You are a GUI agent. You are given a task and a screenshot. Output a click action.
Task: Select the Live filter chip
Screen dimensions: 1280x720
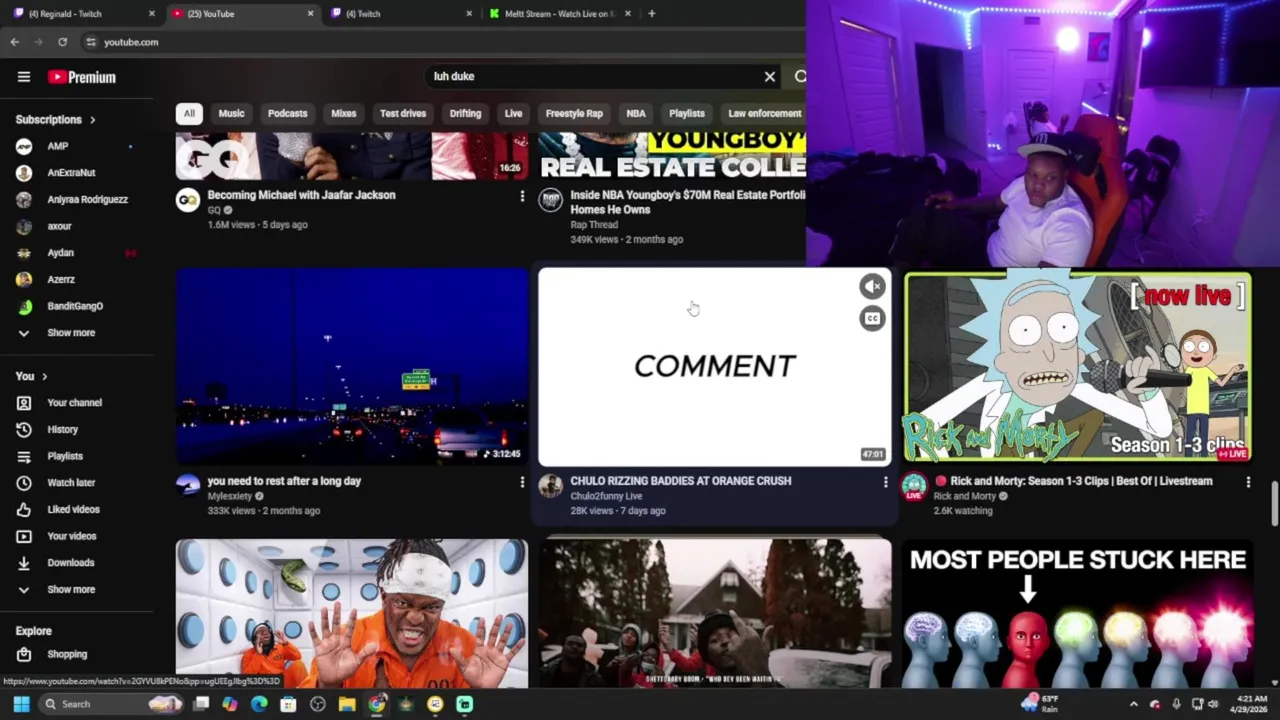[513, 113]
